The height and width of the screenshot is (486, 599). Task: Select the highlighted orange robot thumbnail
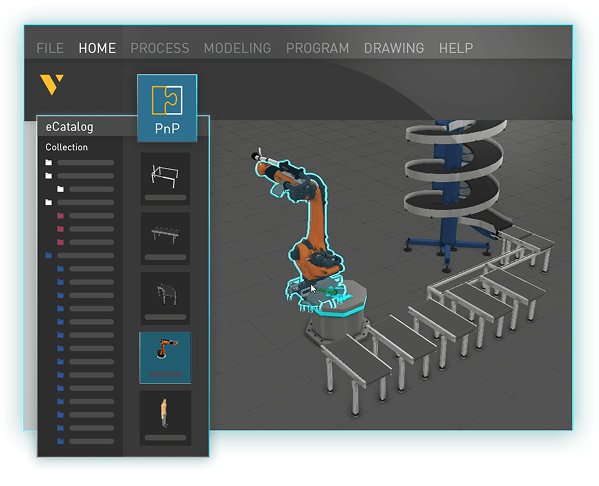tap(165, 358)
